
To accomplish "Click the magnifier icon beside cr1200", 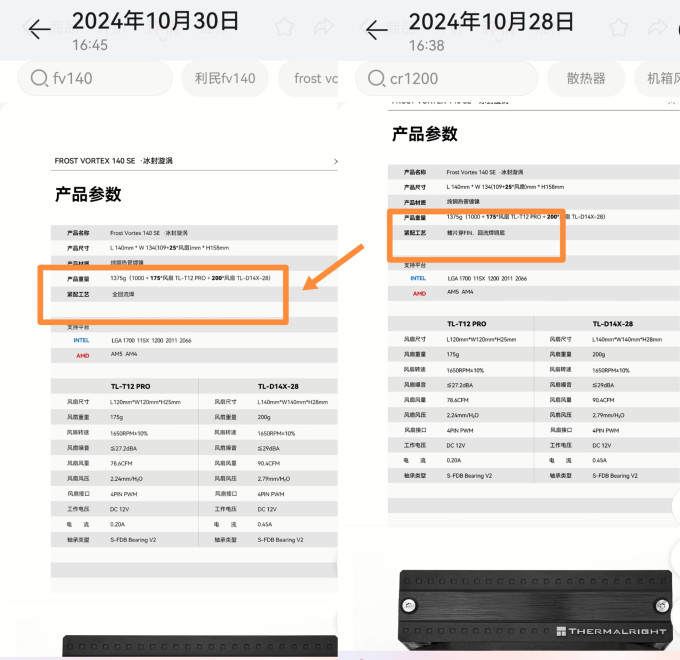I will click(x=376, y=78).
